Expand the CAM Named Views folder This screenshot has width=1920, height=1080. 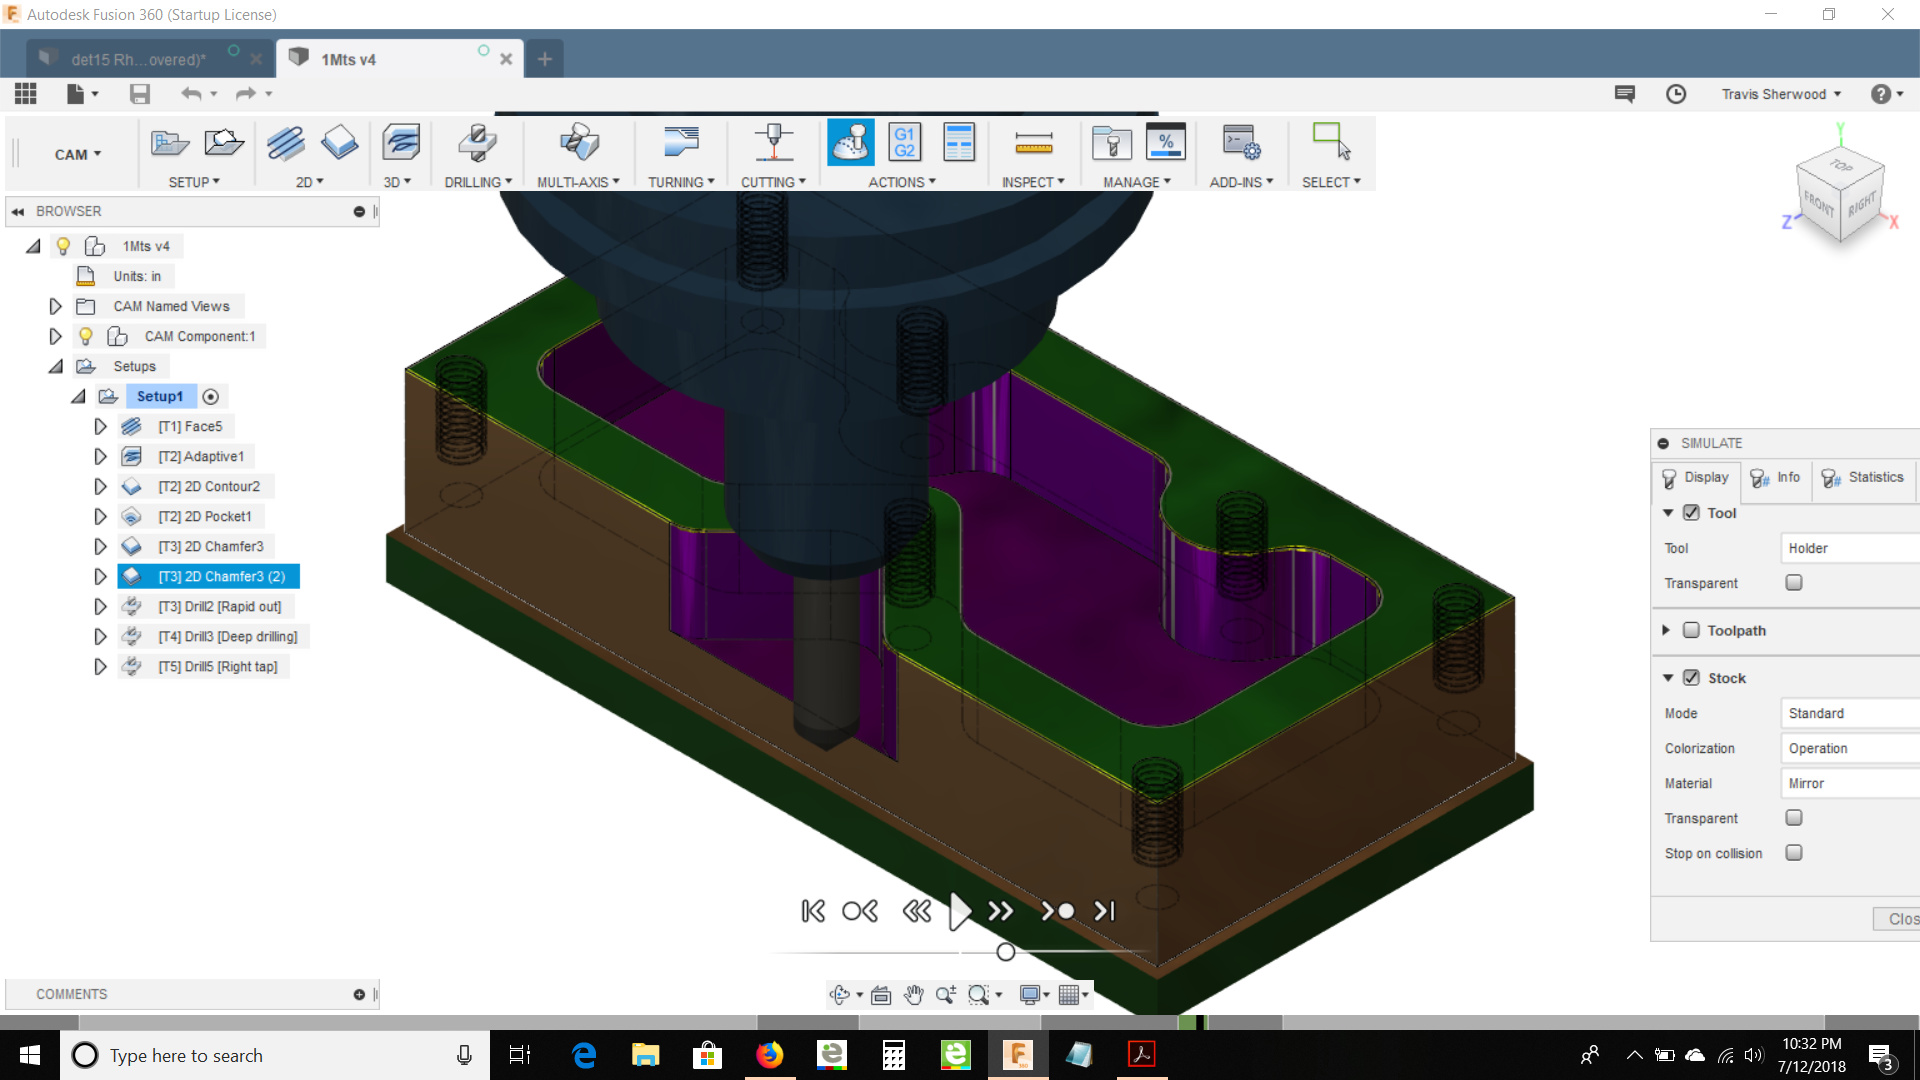[x=56, y=306]
